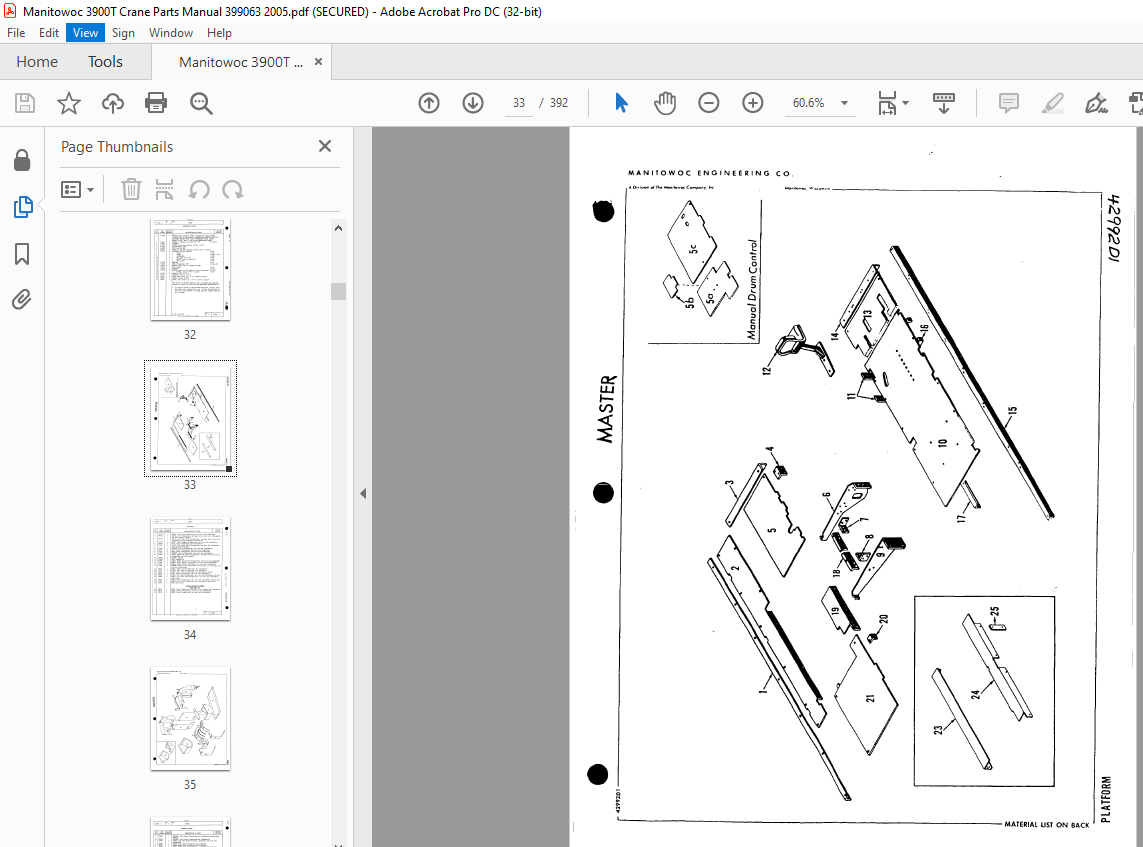
Task: Open the thumbnails options menu button
Action: (77, 190)
